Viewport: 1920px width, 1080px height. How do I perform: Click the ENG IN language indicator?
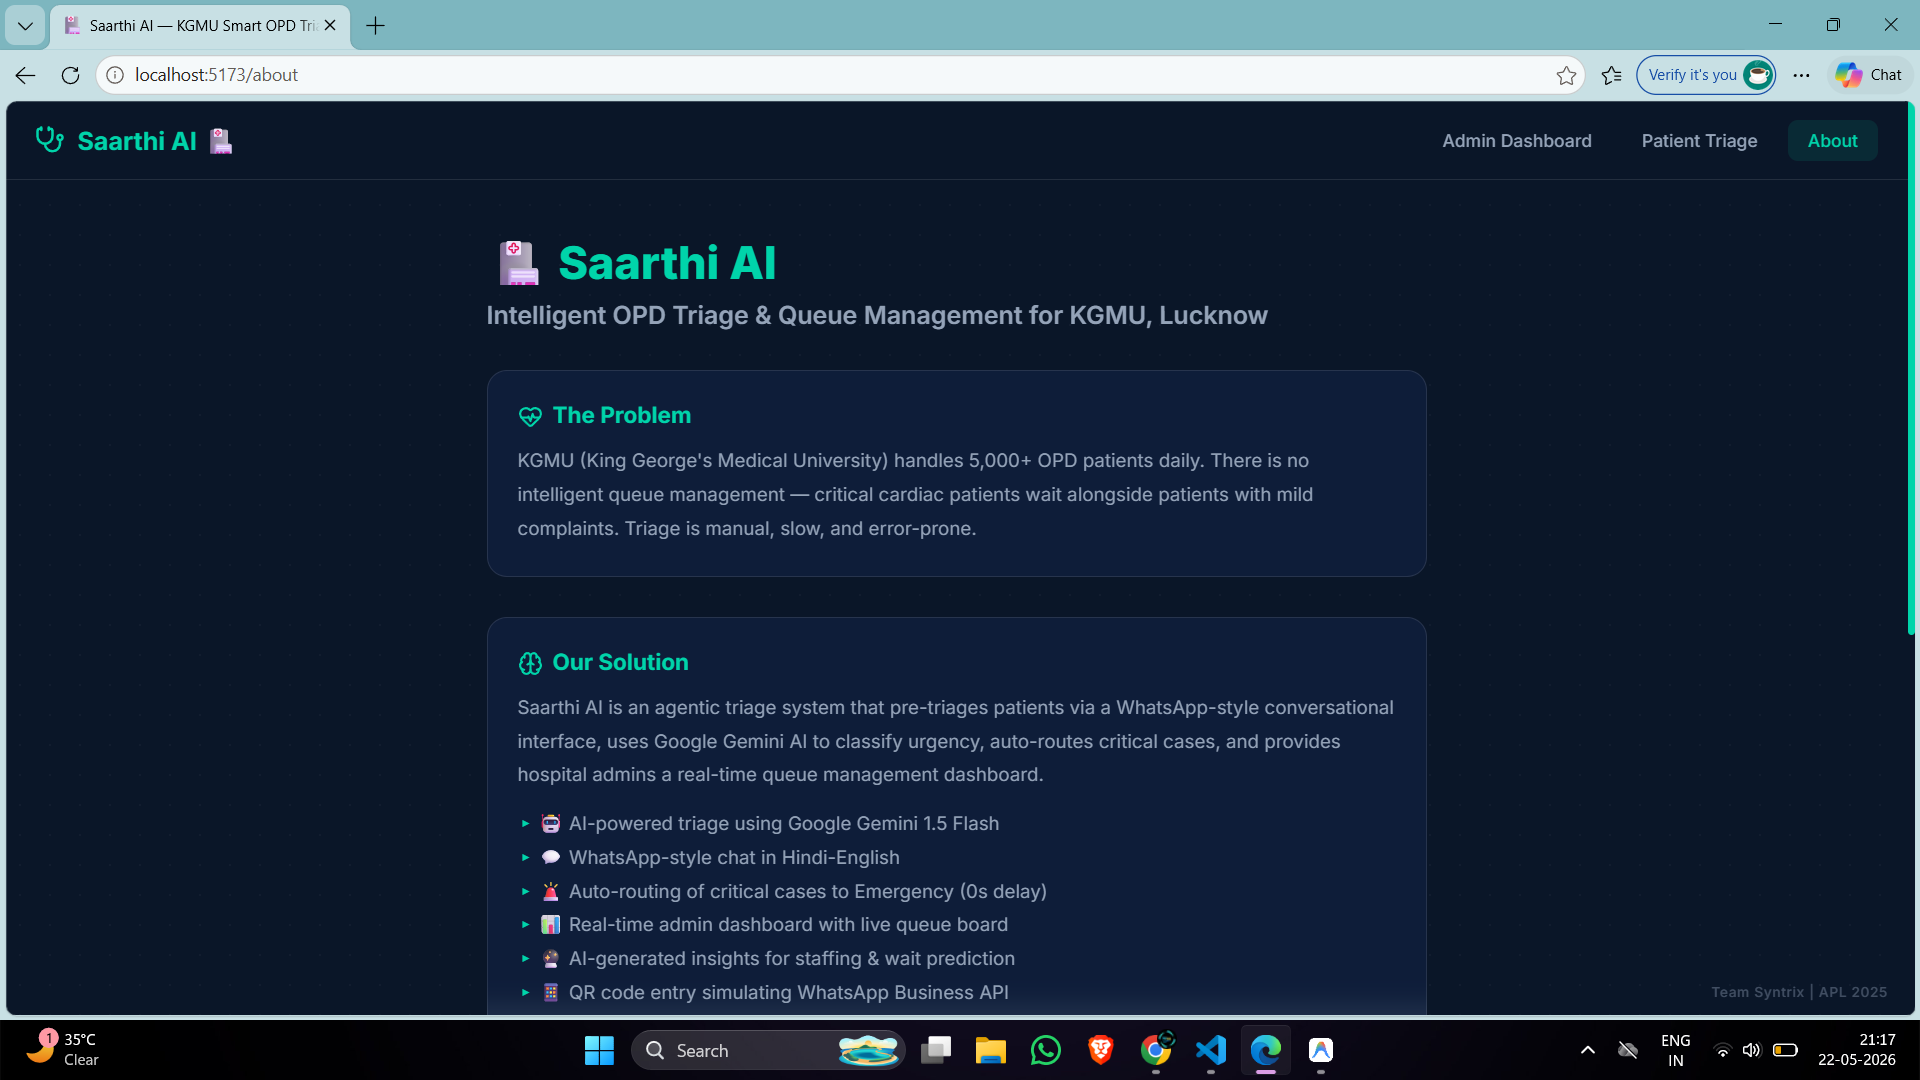1675,1050
